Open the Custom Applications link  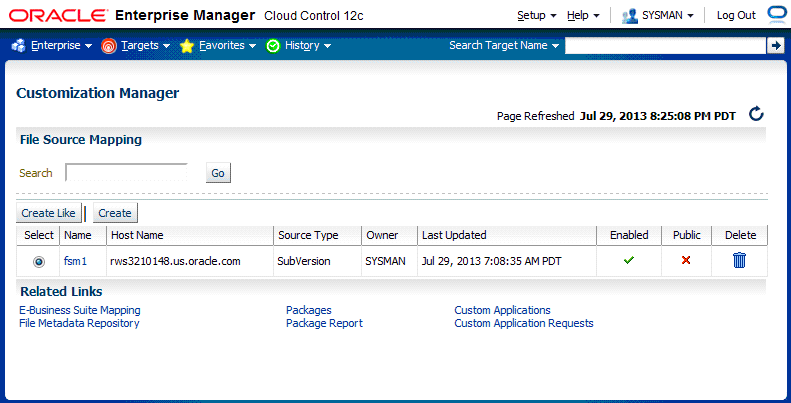(x=502, y=310)
